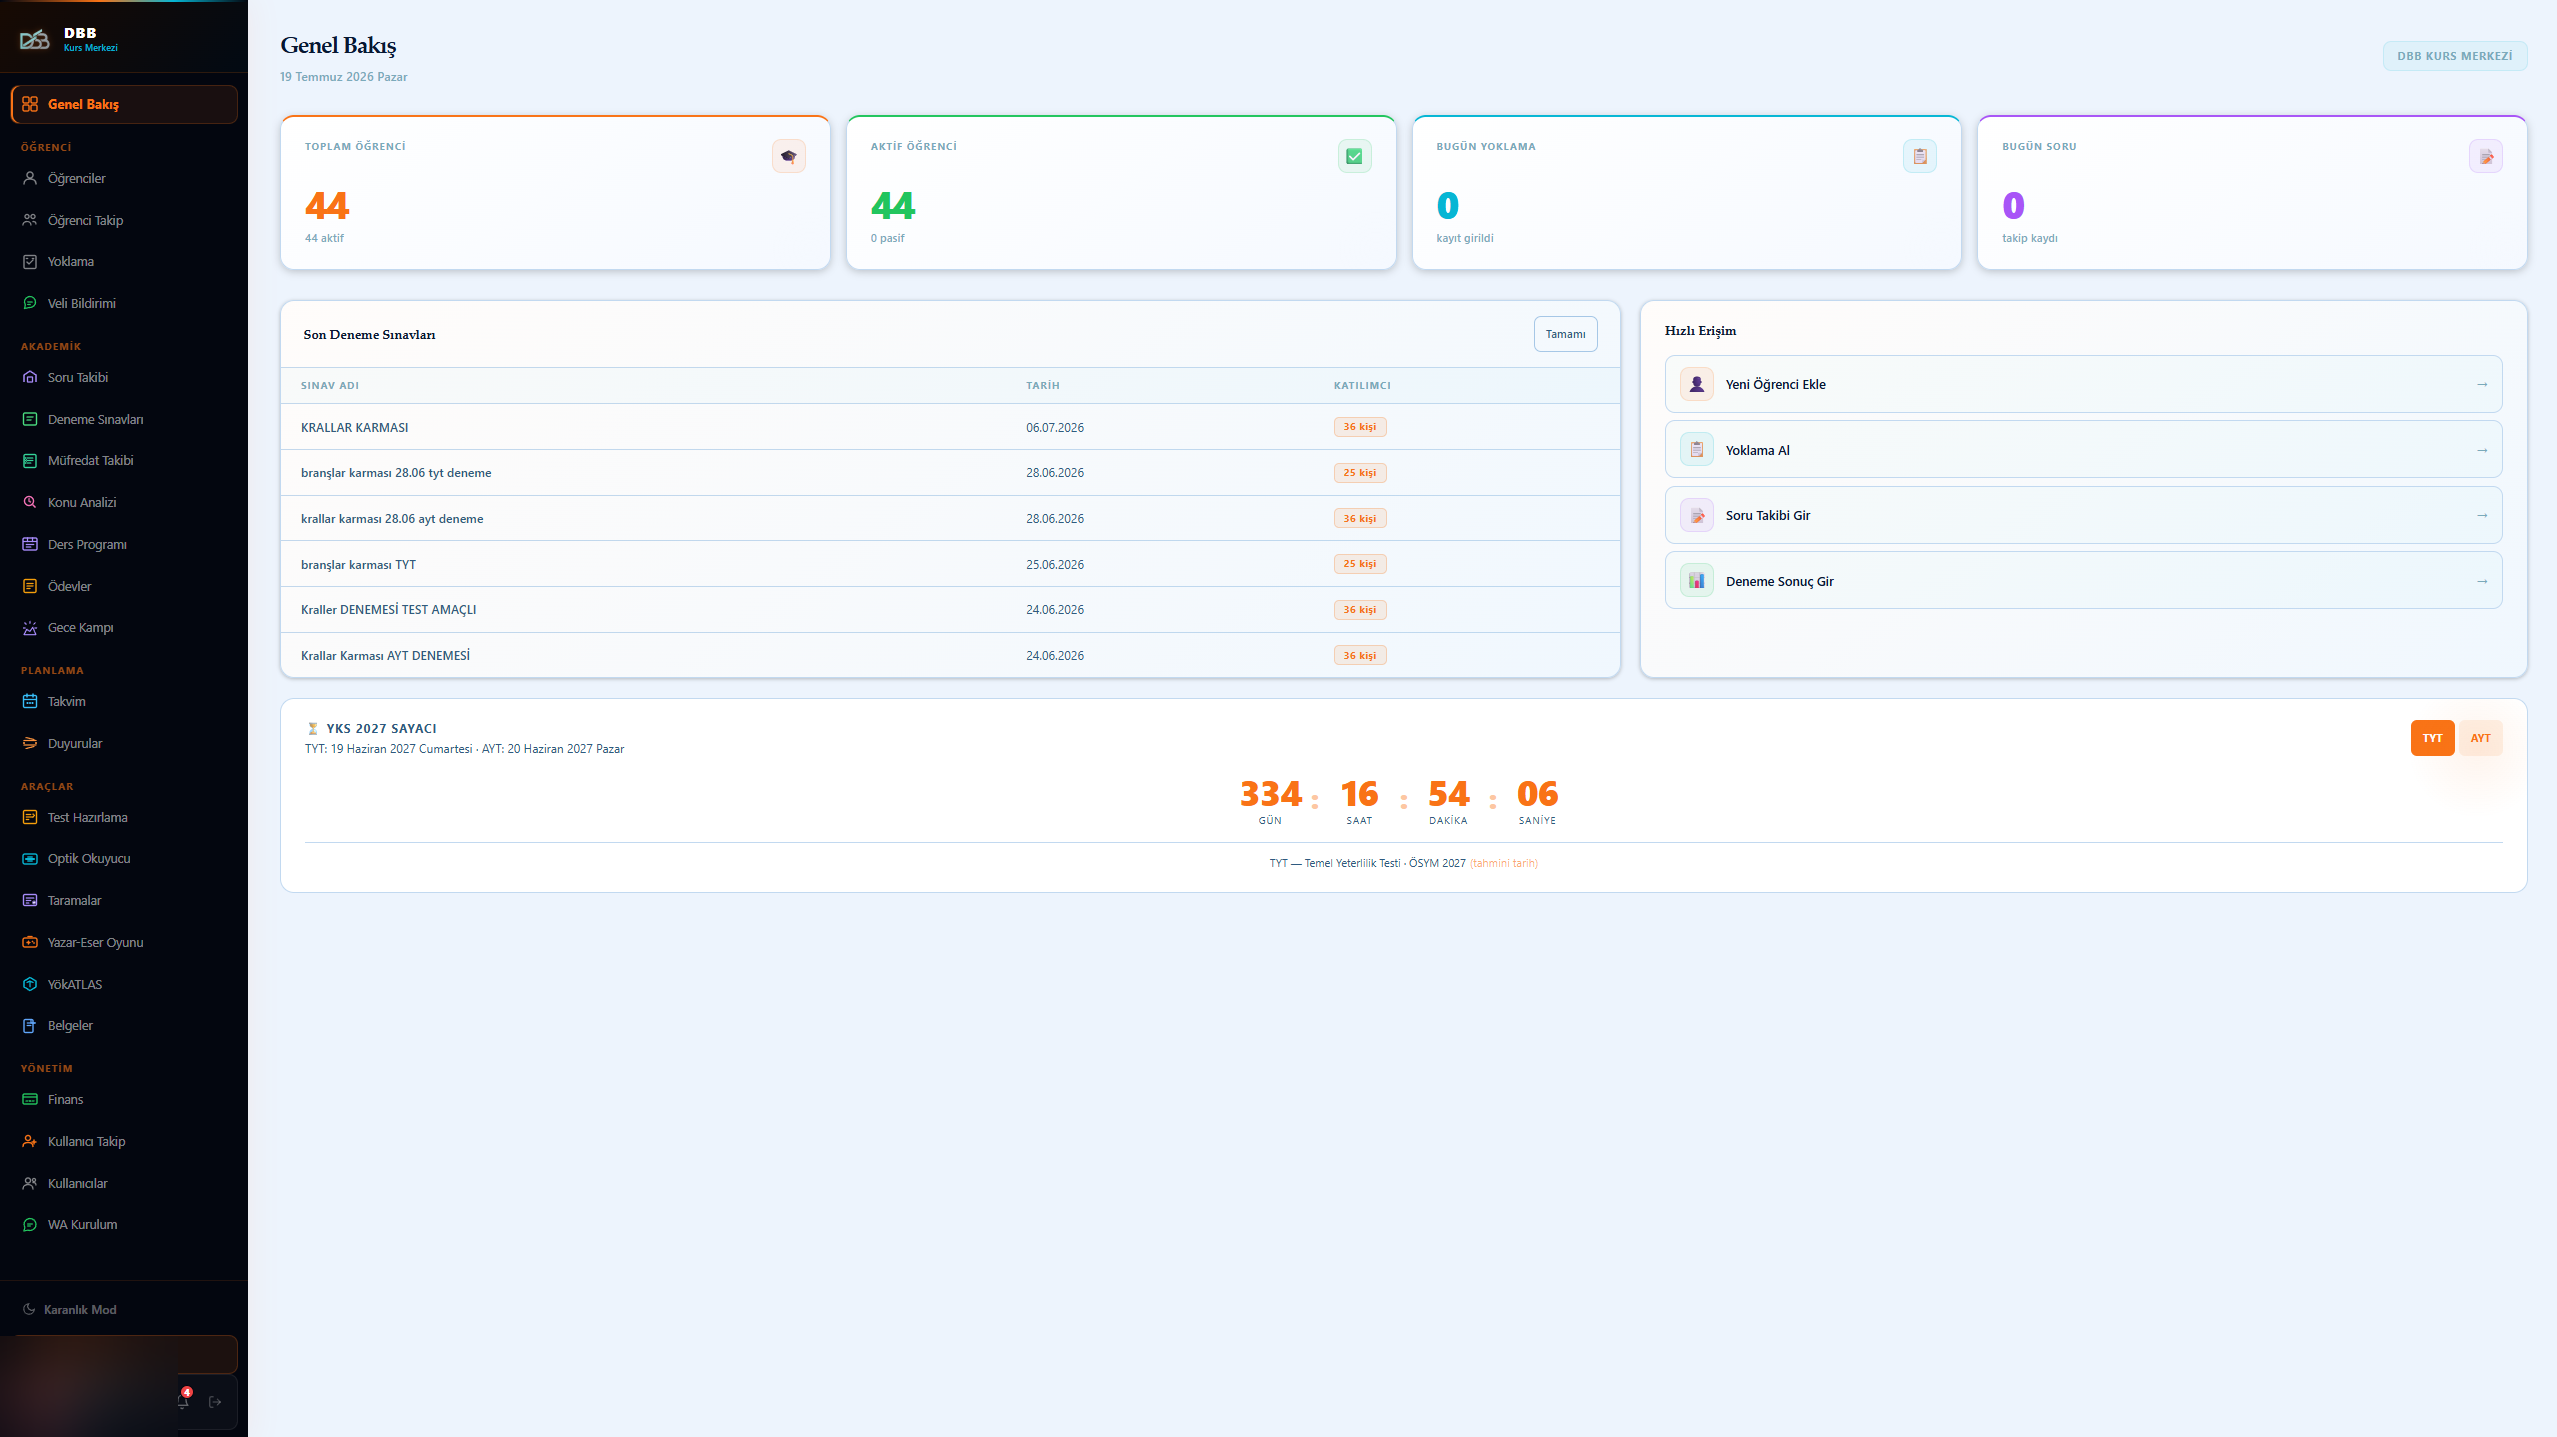2557x1437 pixels.
Task: Click 'krallar karması 28.06 ayt deneme' row
Action: pos(950,518)
